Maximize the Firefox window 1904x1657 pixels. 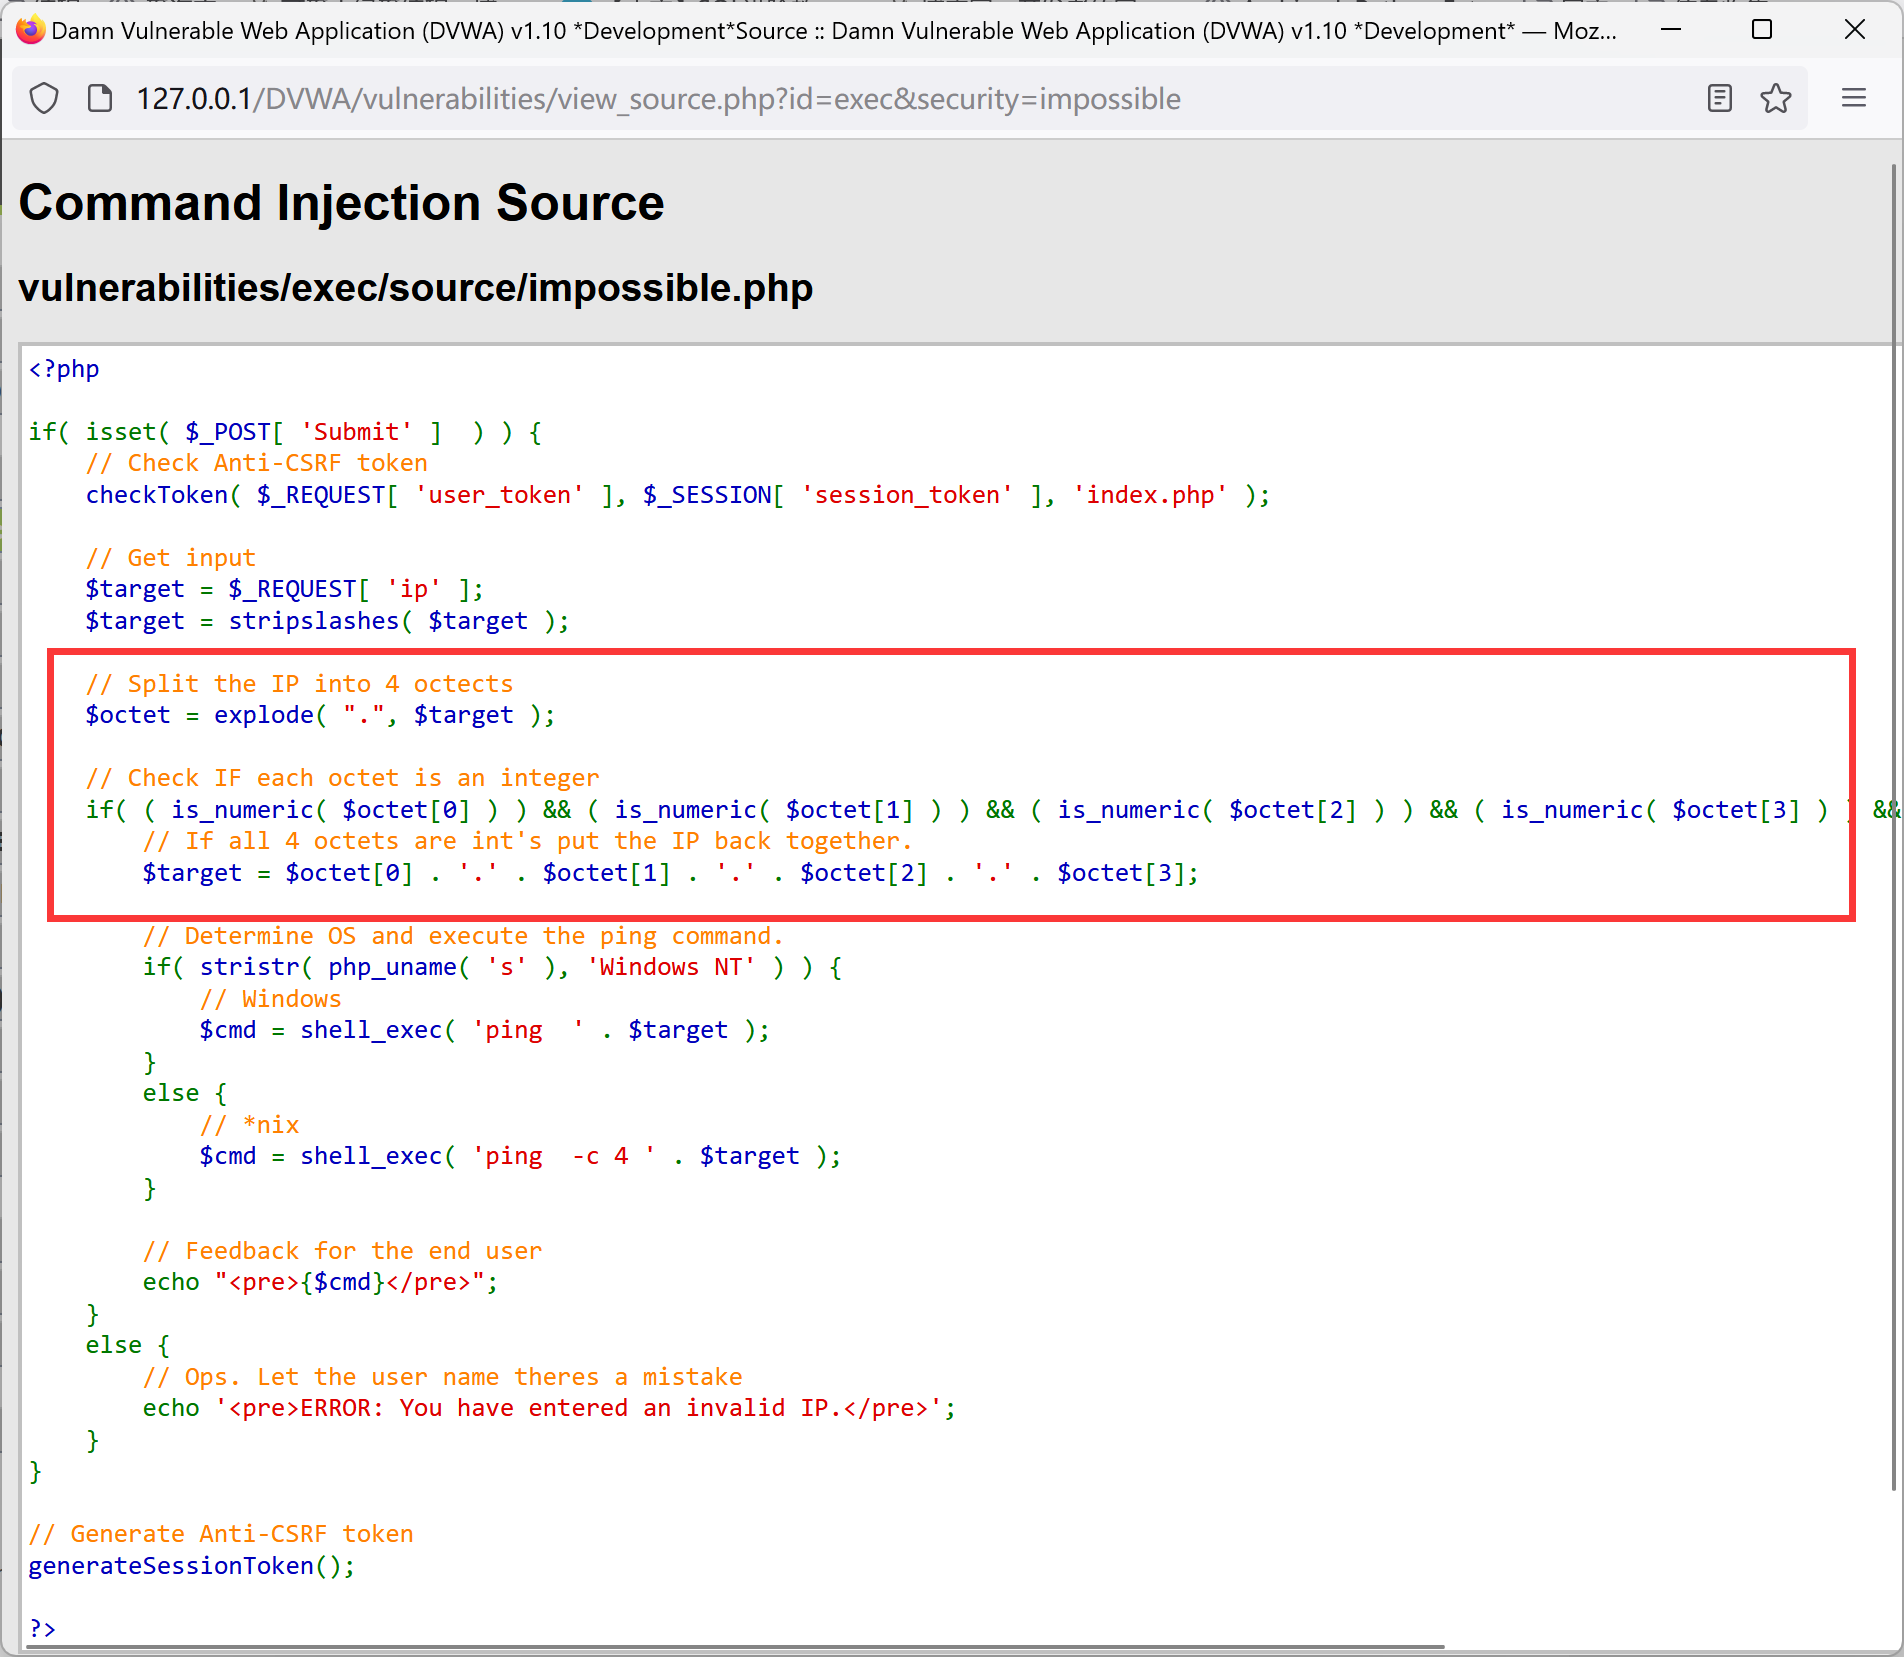pyautogui.click(x=1762, y=30)
